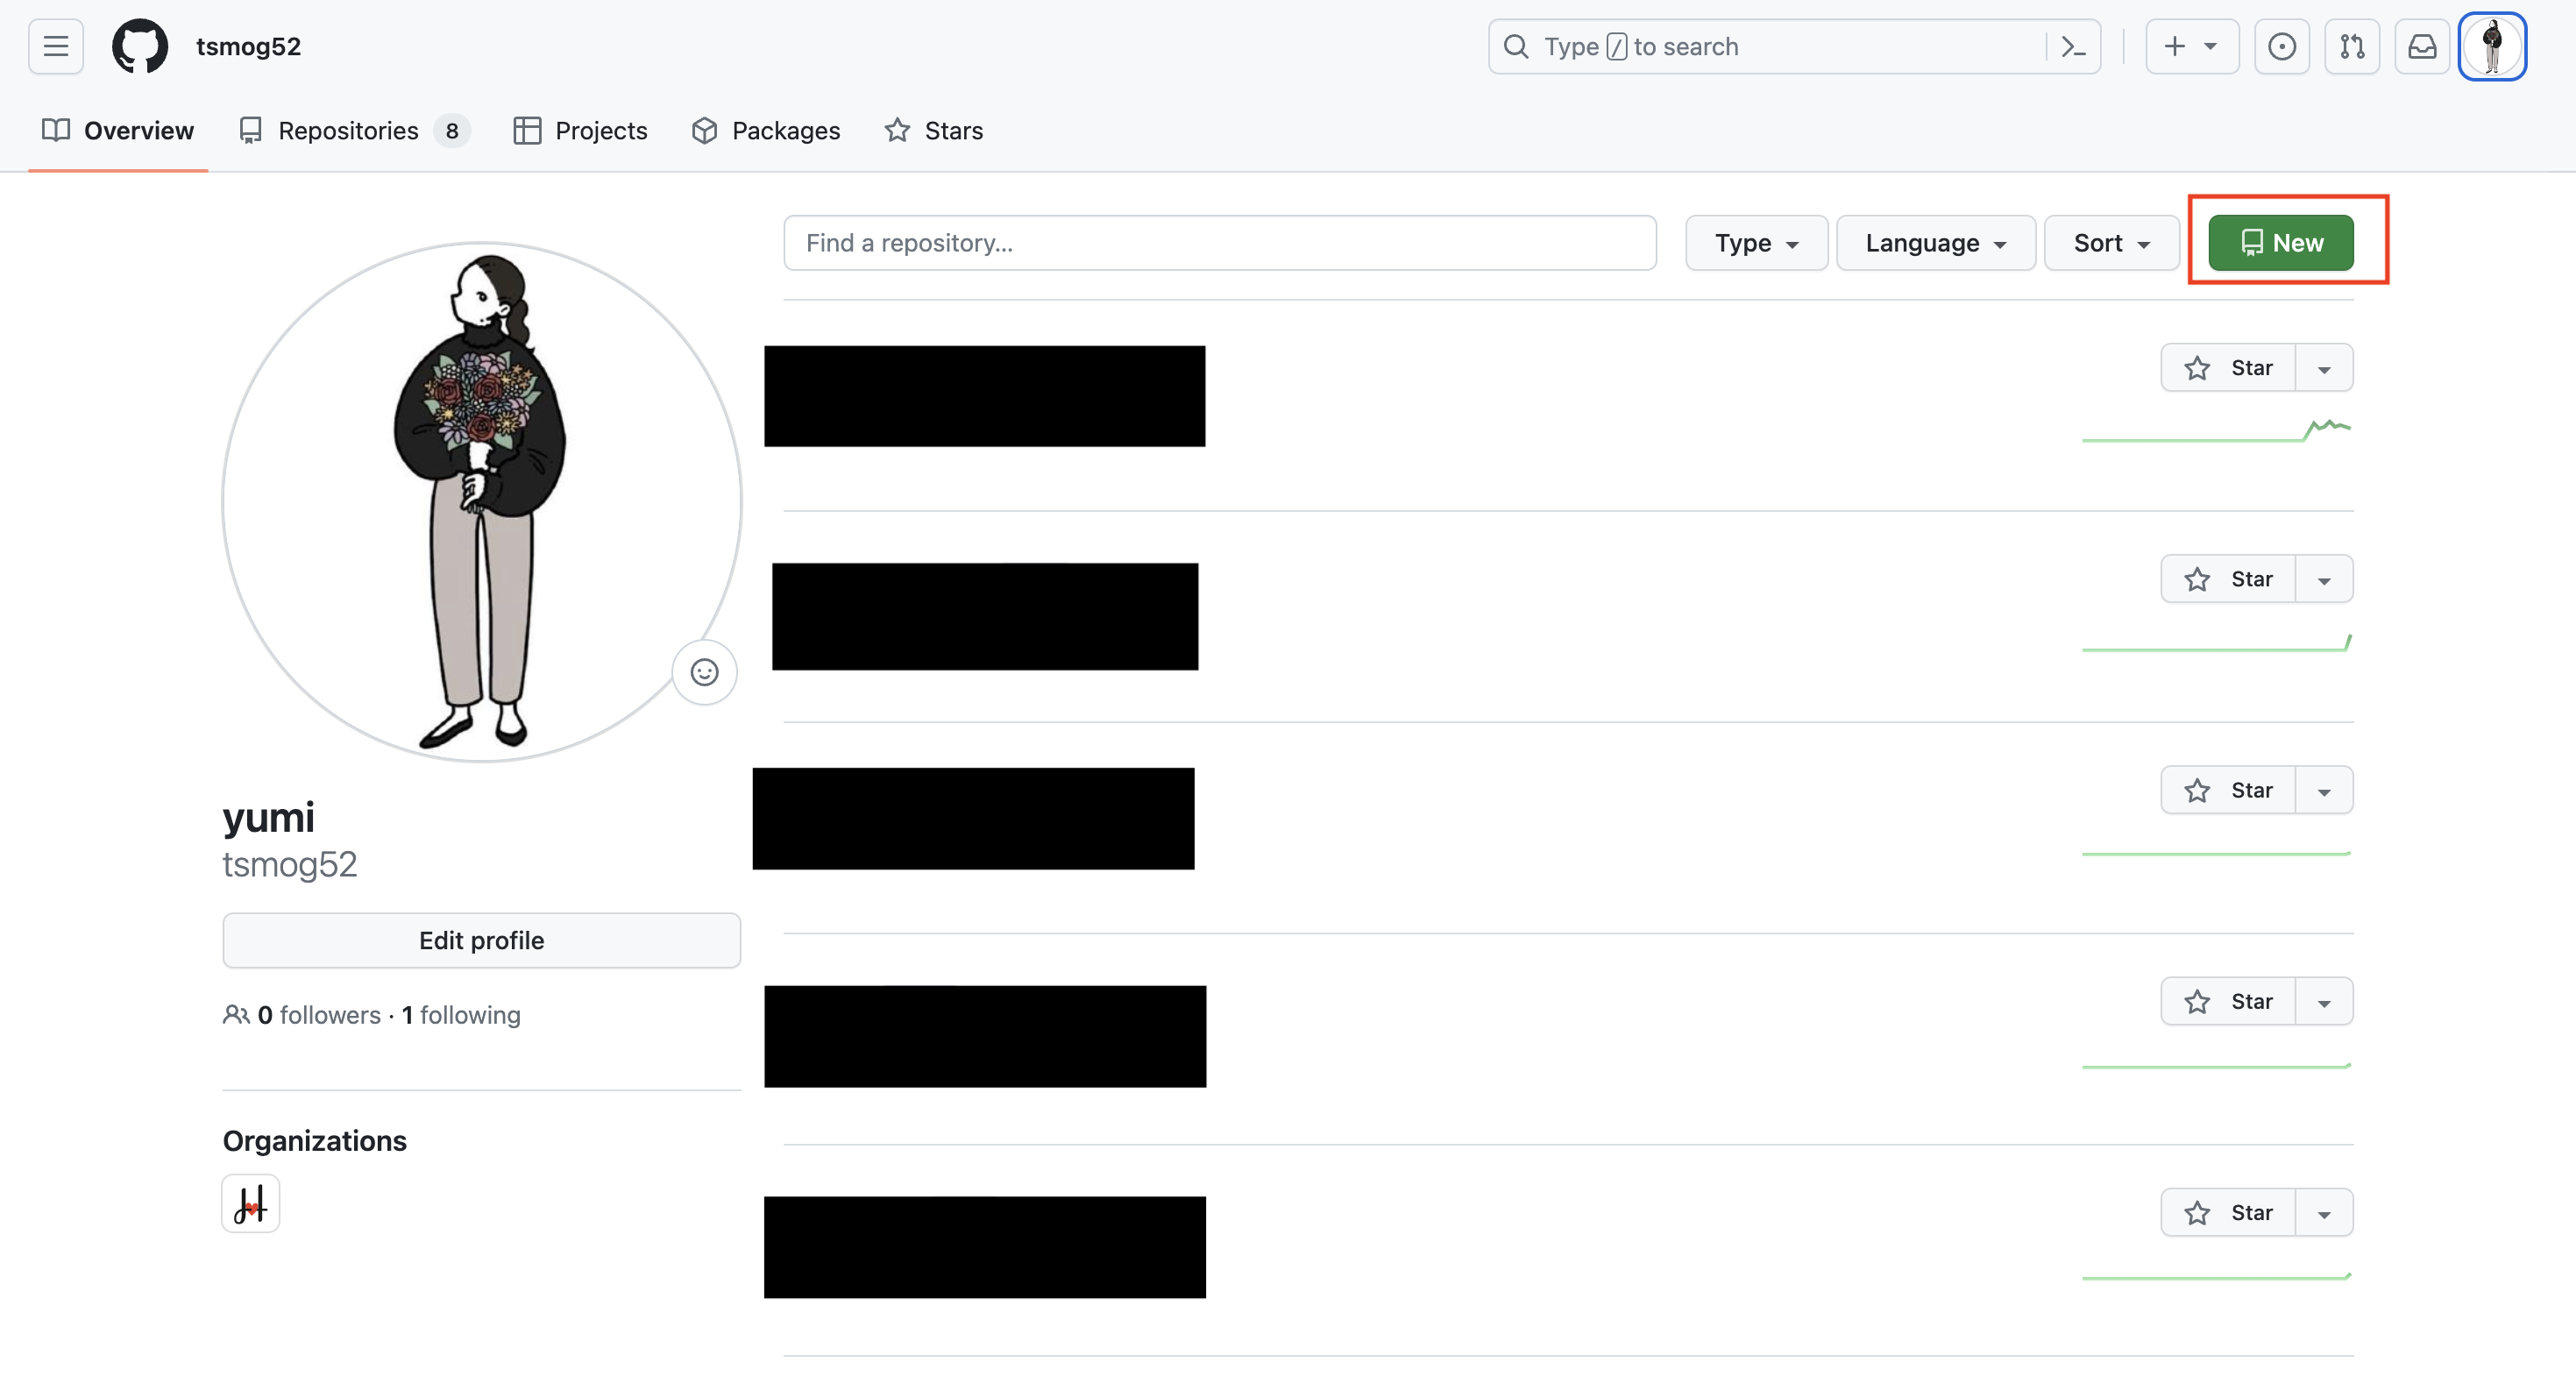This screenshot has width=2576, height=1398.
Task: Set a status with the smiley emoji icon
Action: (x=704, y=672)
